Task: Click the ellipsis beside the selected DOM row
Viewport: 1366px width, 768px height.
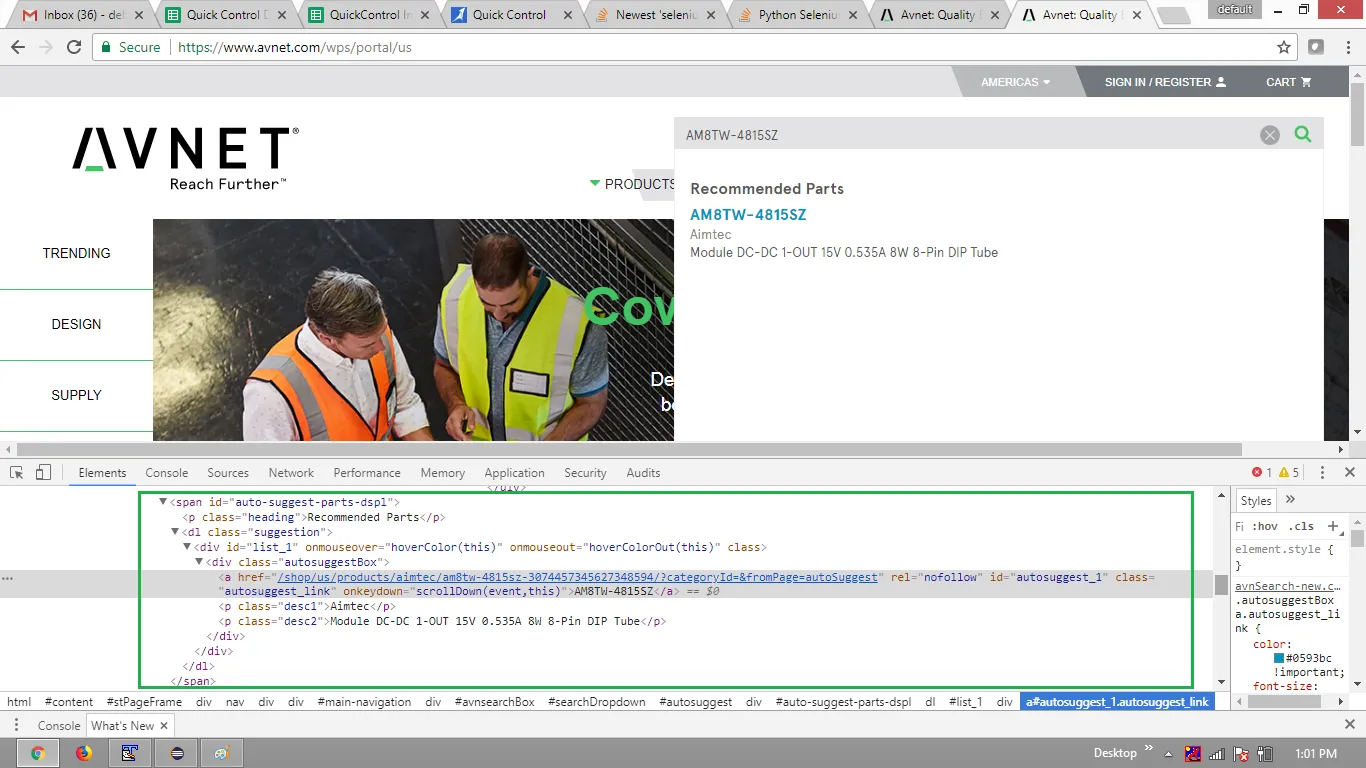Action: coord(7,578)
